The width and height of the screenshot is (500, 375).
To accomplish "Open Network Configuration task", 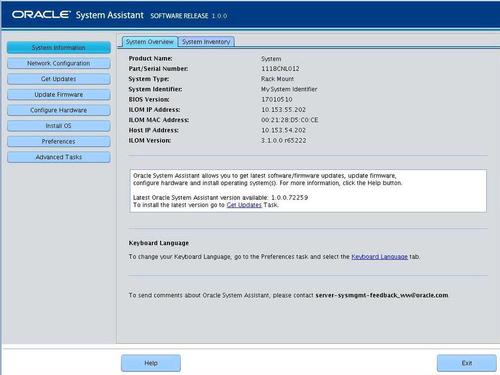I will coord(59,63).
